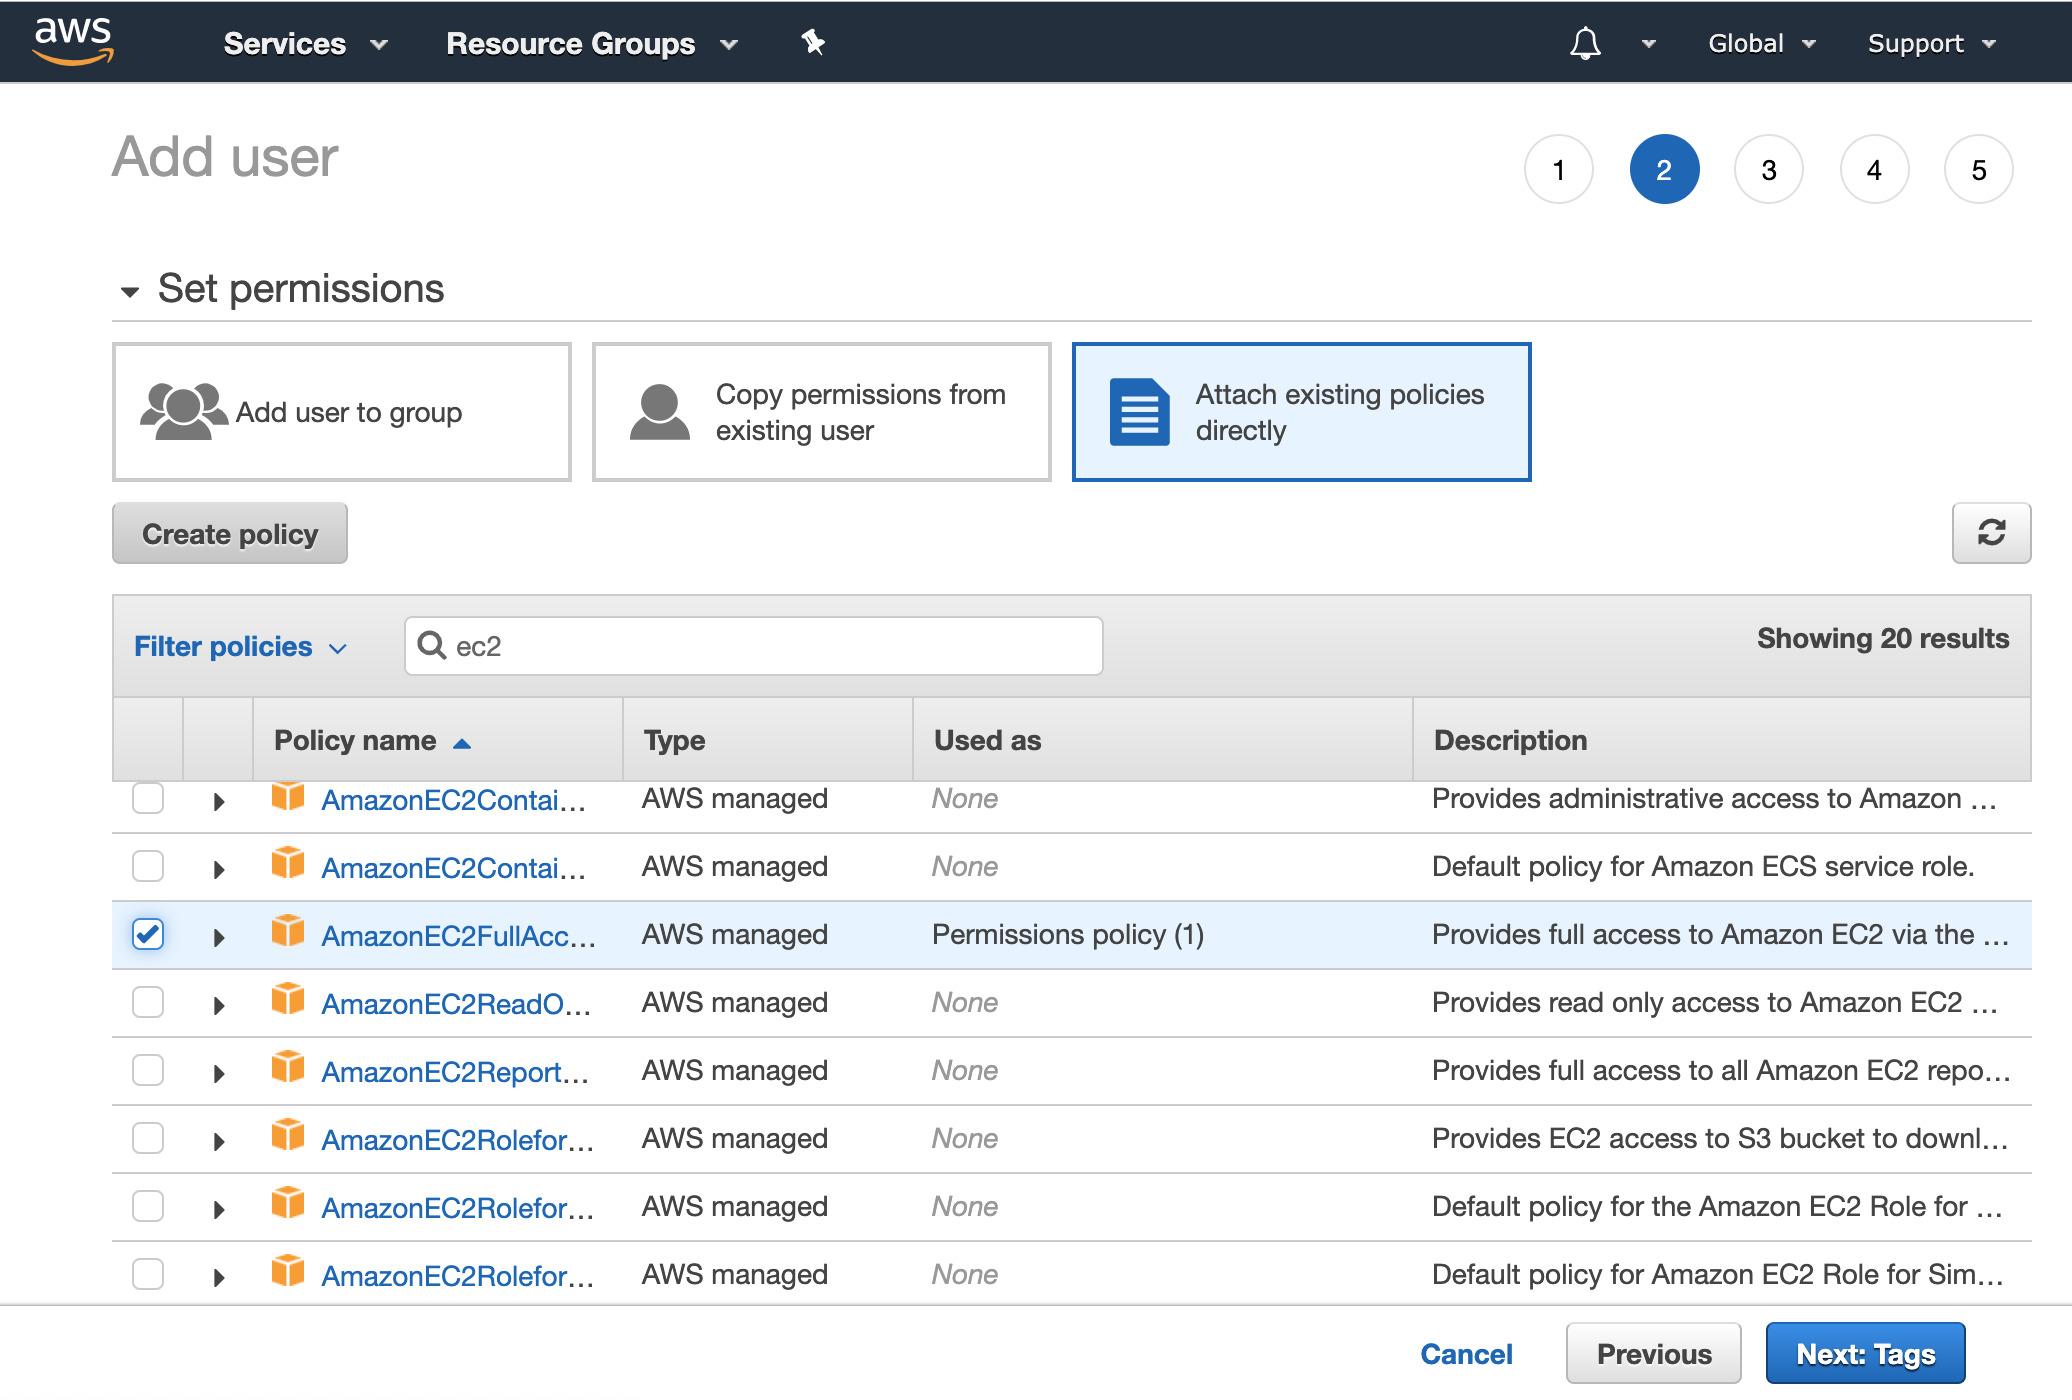
Task: Click the 'Showing 20 results' text
Action: (x=1883, y=638)
